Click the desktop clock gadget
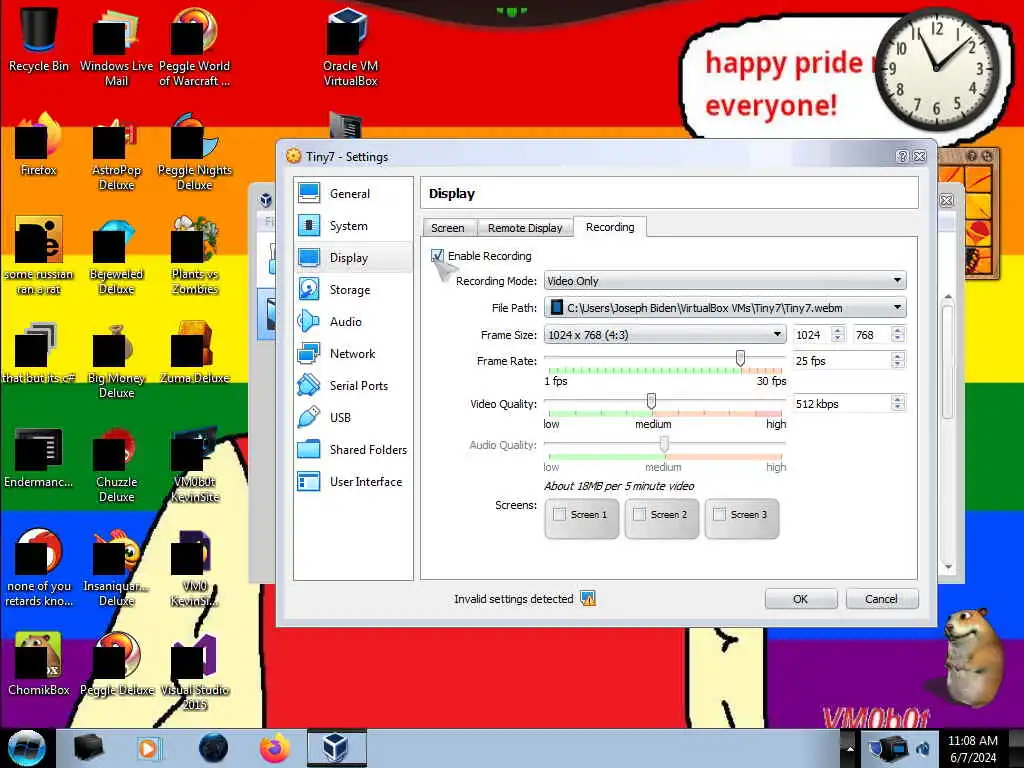Viewport: 1024px width, 768px height. (x=936, y=68)
